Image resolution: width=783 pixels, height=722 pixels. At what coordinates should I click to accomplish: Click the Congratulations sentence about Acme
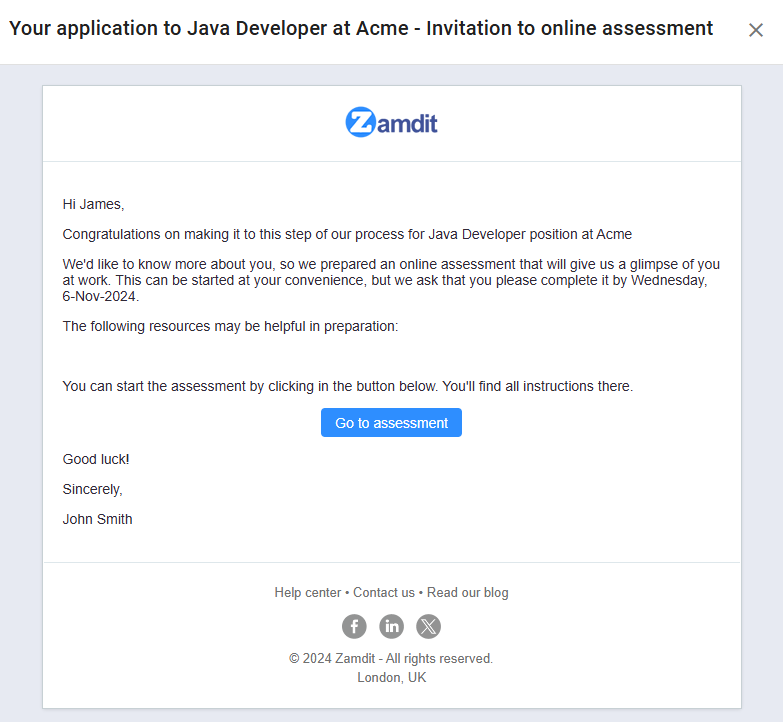[347, 235]
